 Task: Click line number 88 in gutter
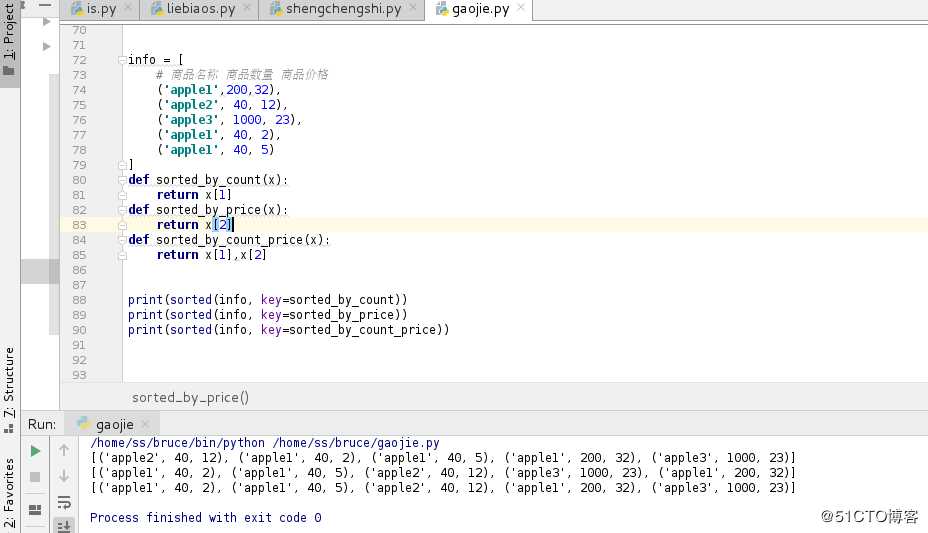pos(79,300)
